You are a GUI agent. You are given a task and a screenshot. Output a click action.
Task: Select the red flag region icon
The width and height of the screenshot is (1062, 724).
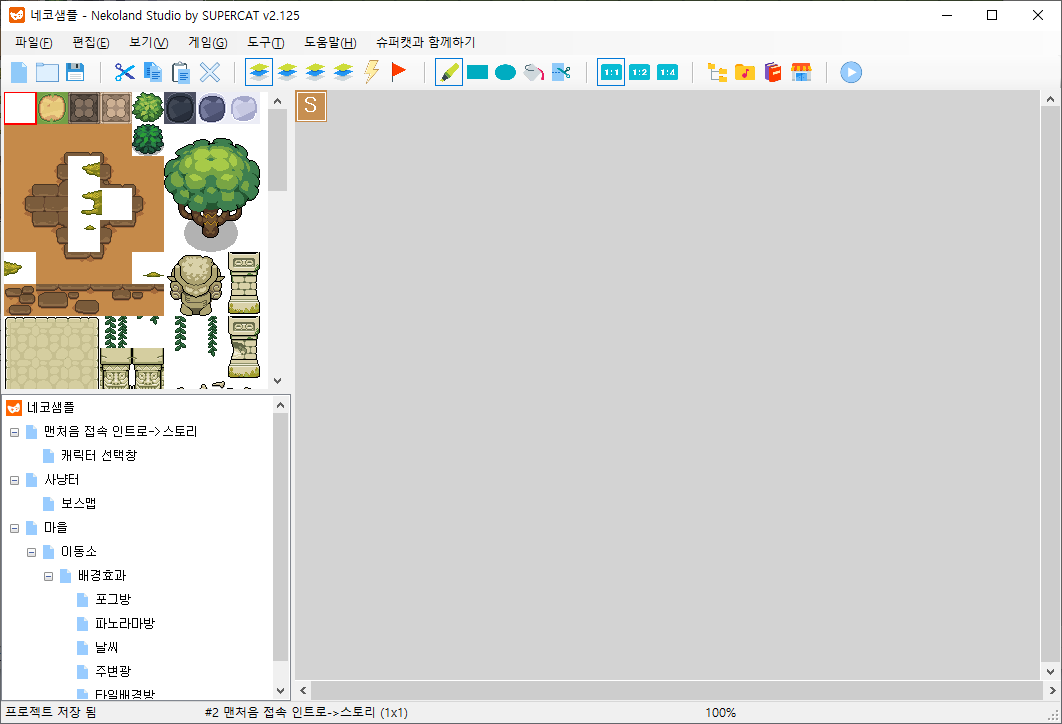(x=399, y=71)
